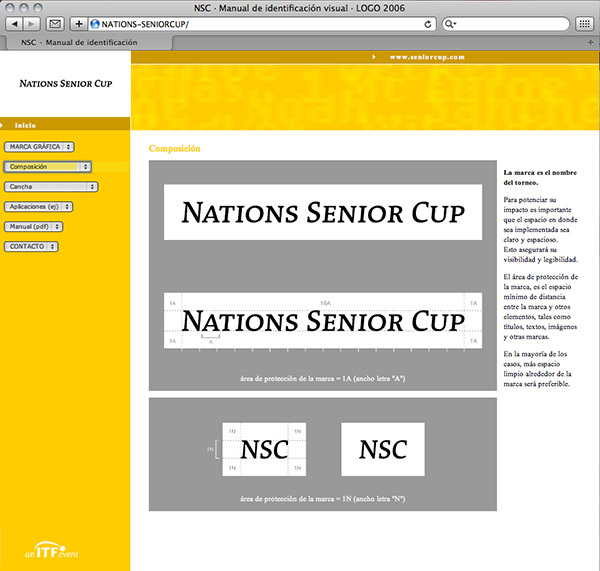Click the green zoom window button
Image resolution: width=600 pixels, height=571 pixels.
tap(38, 7)
